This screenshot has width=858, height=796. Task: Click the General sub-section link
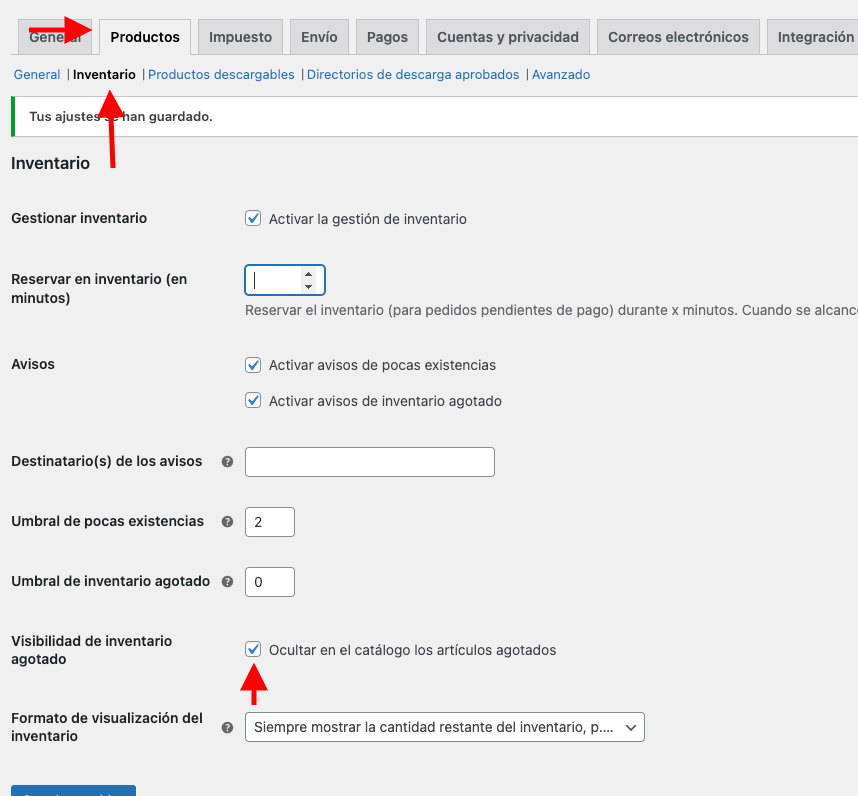click(x=37, y=74)
